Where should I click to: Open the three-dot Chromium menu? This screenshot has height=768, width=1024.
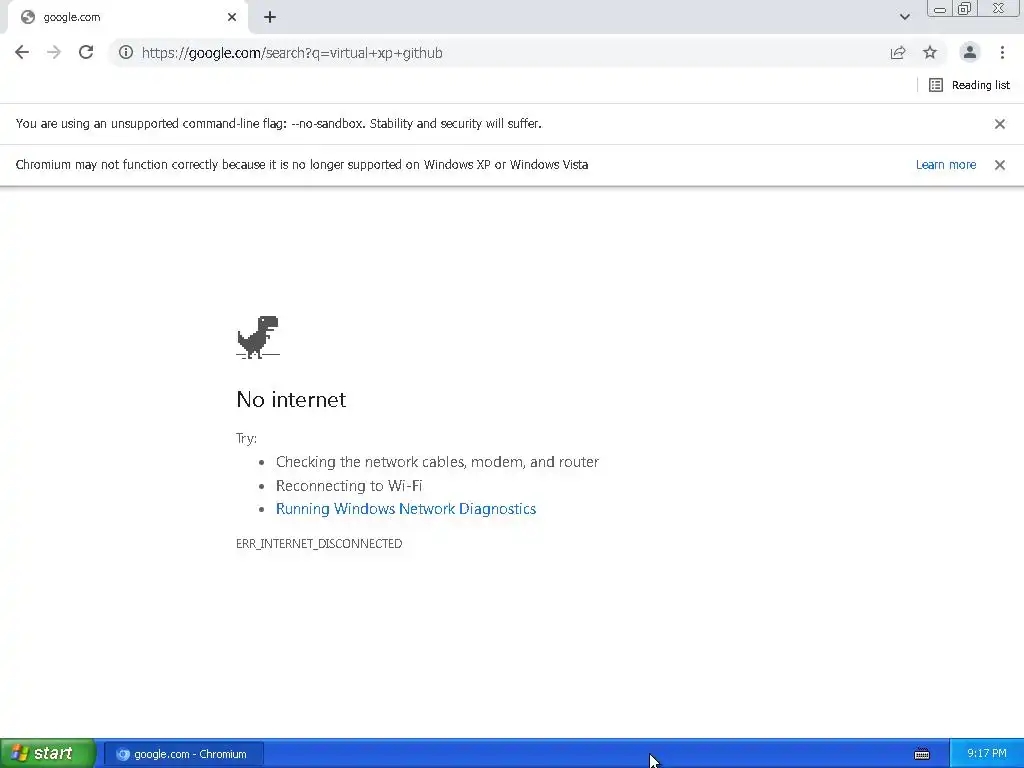[1002, 52]
